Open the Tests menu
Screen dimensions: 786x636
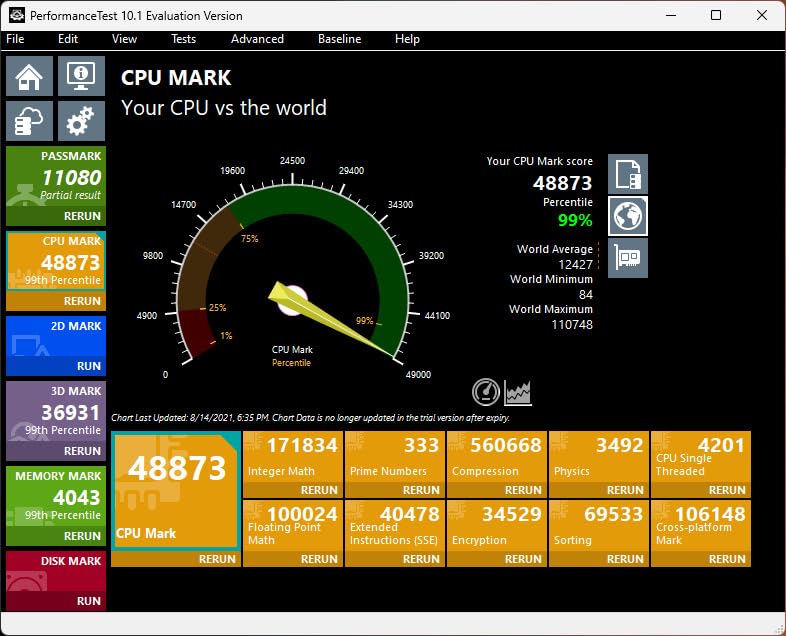click(183, 39)
